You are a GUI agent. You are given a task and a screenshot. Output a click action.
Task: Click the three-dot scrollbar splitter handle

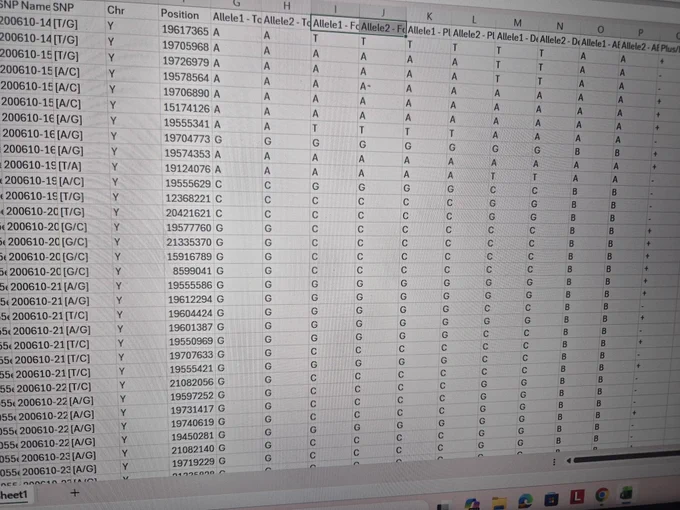pyautogui.click(x=554, y=462)
